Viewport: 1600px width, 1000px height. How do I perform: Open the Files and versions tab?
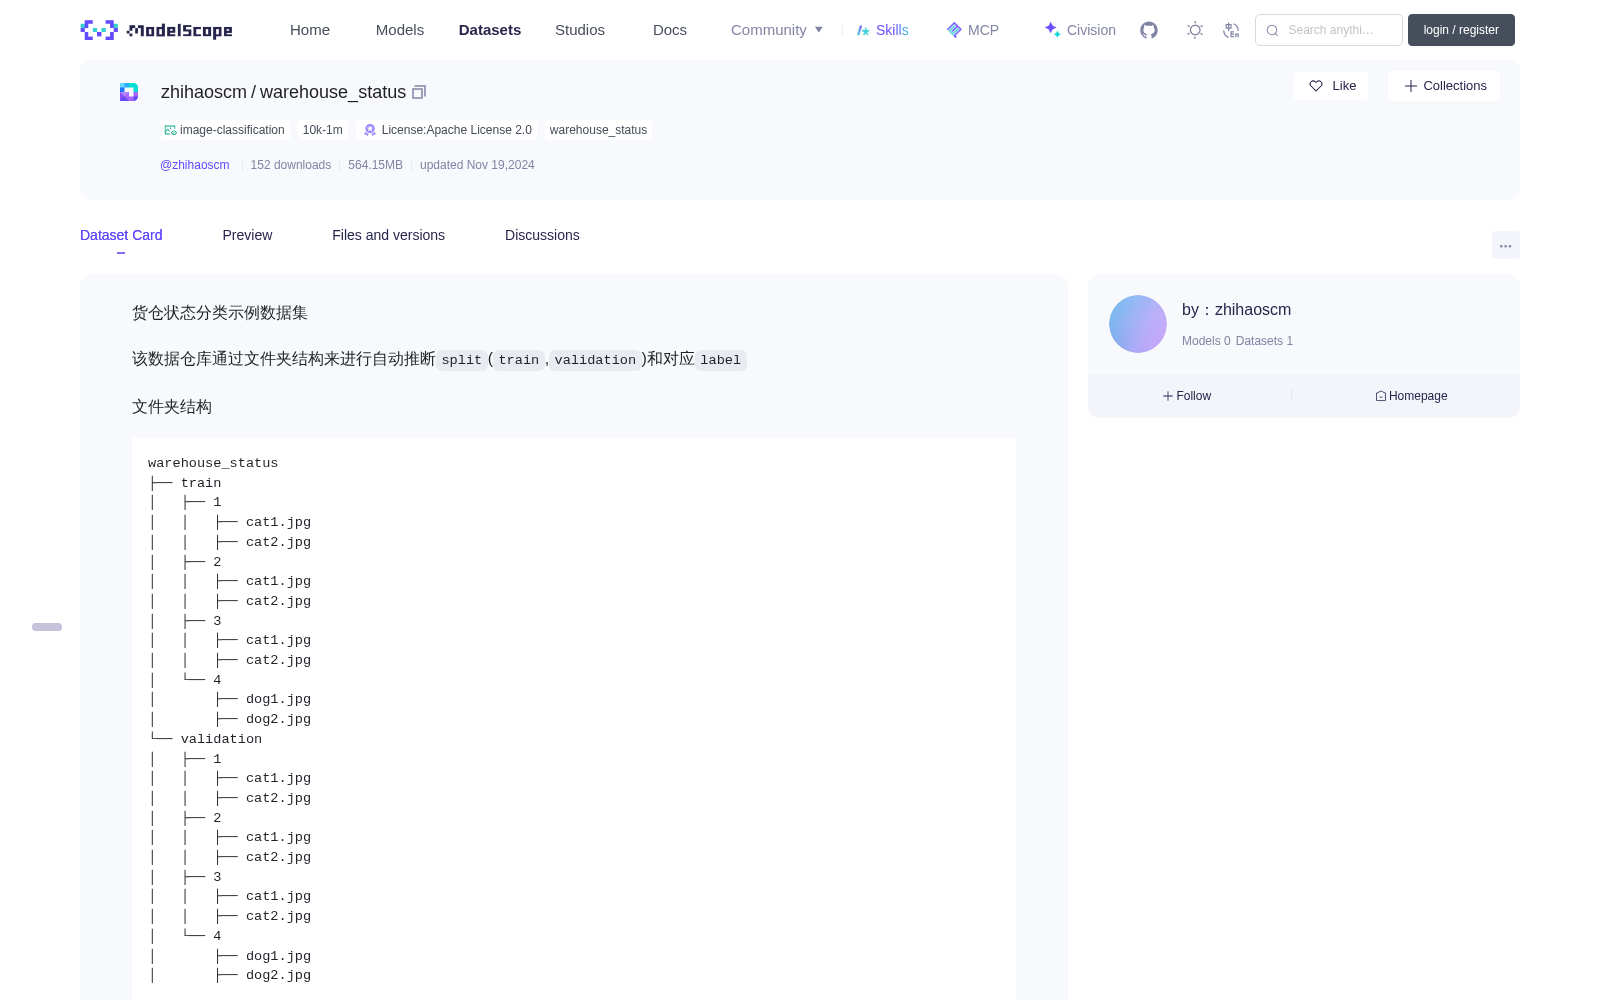click(x=388, y=235)
